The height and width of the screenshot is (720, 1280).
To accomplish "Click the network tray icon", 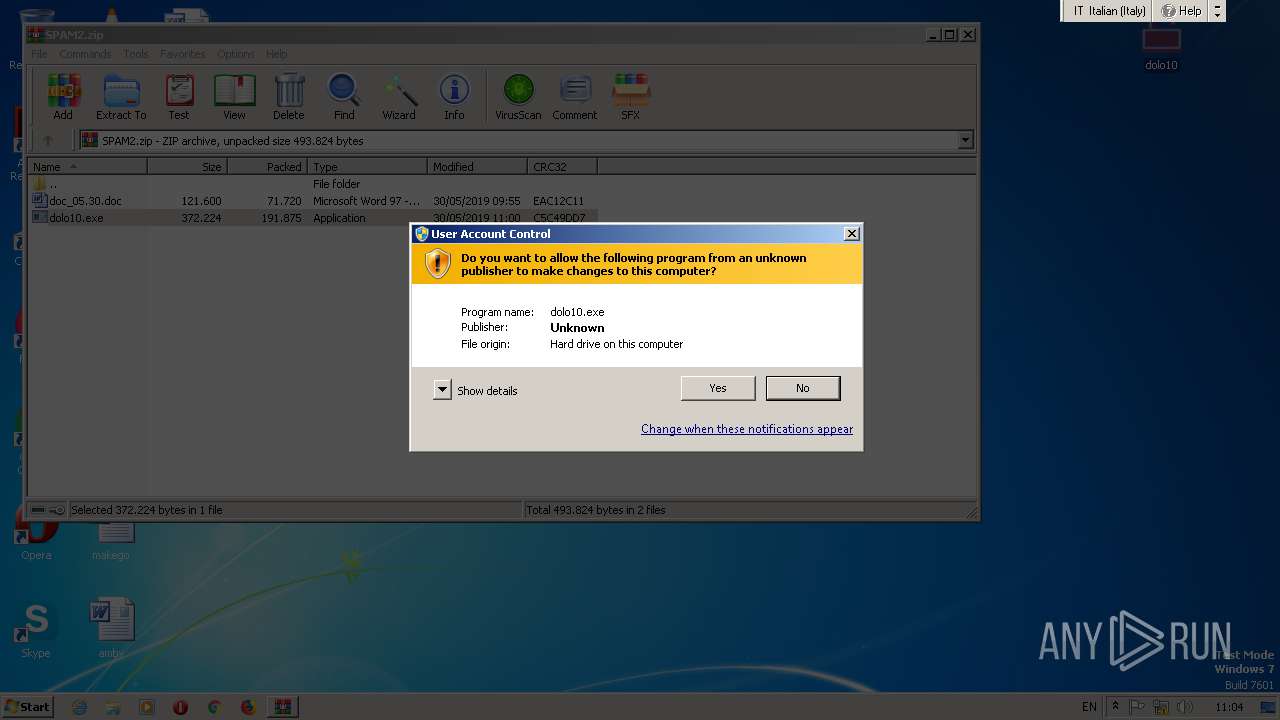I will point(1161,707).
